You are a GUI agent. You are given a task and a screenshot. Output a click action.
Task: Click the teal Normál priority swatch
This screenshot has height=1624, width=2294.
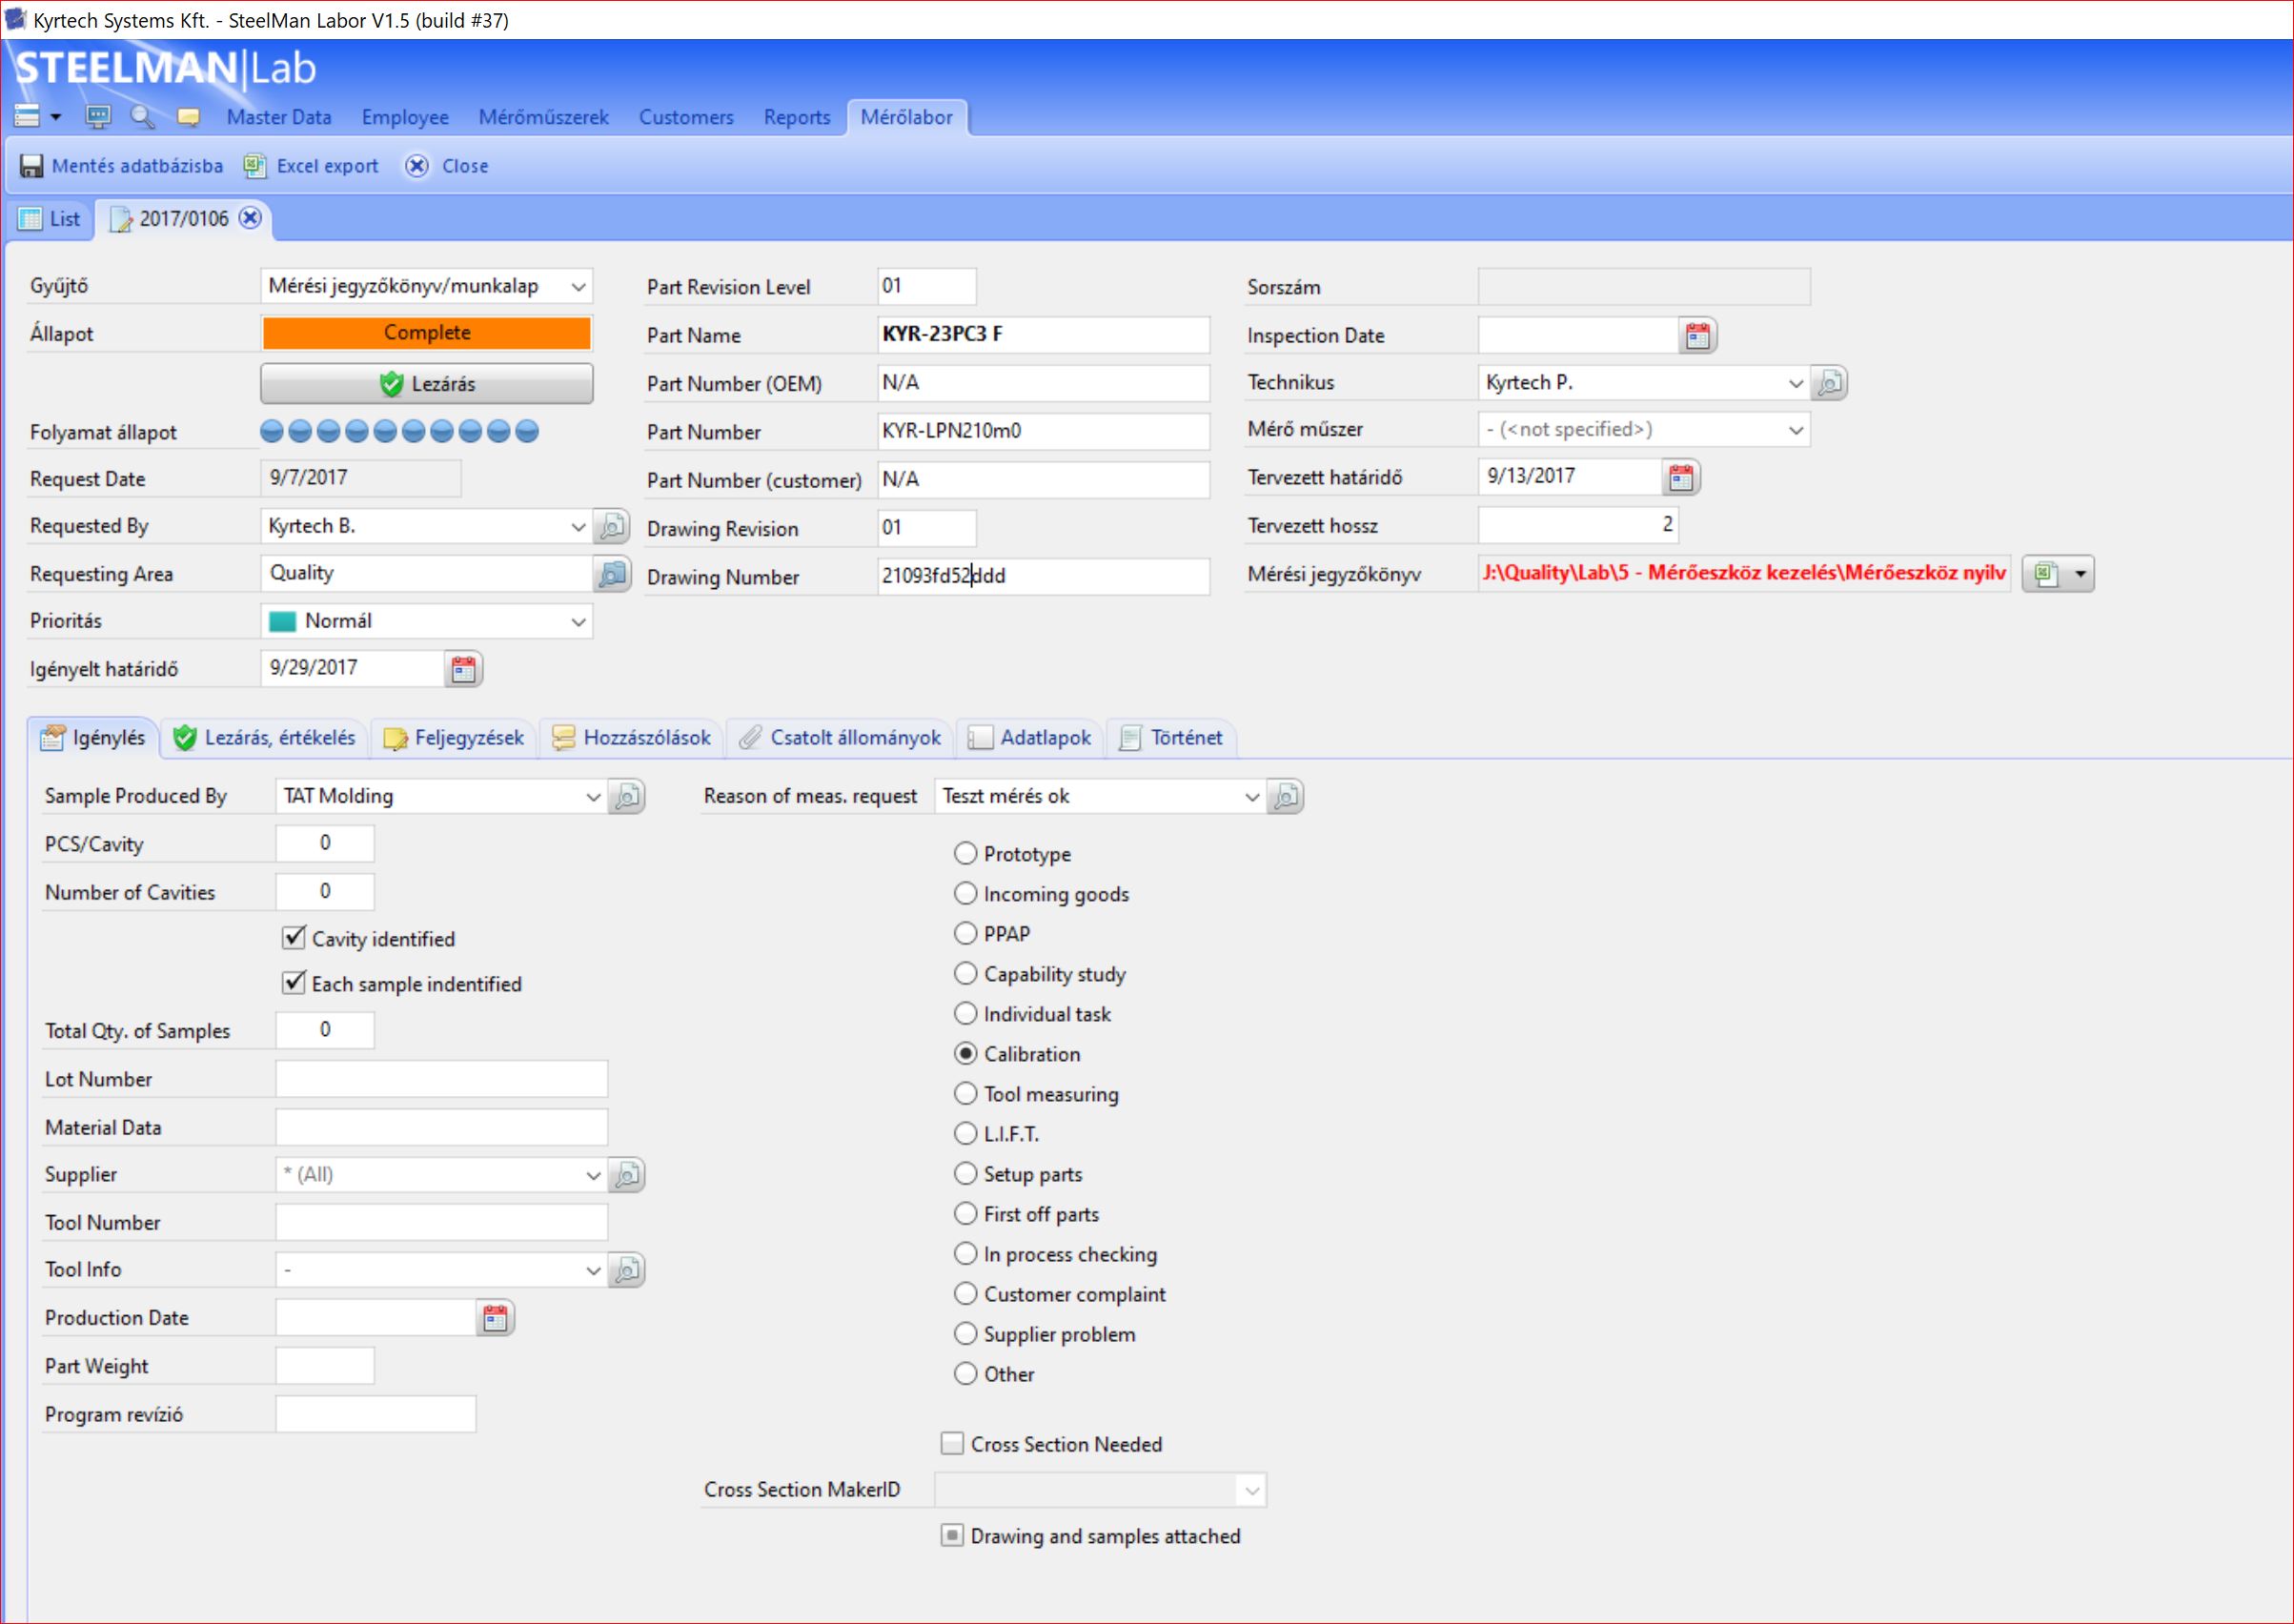pyautogui.click(x=283, y=622)
